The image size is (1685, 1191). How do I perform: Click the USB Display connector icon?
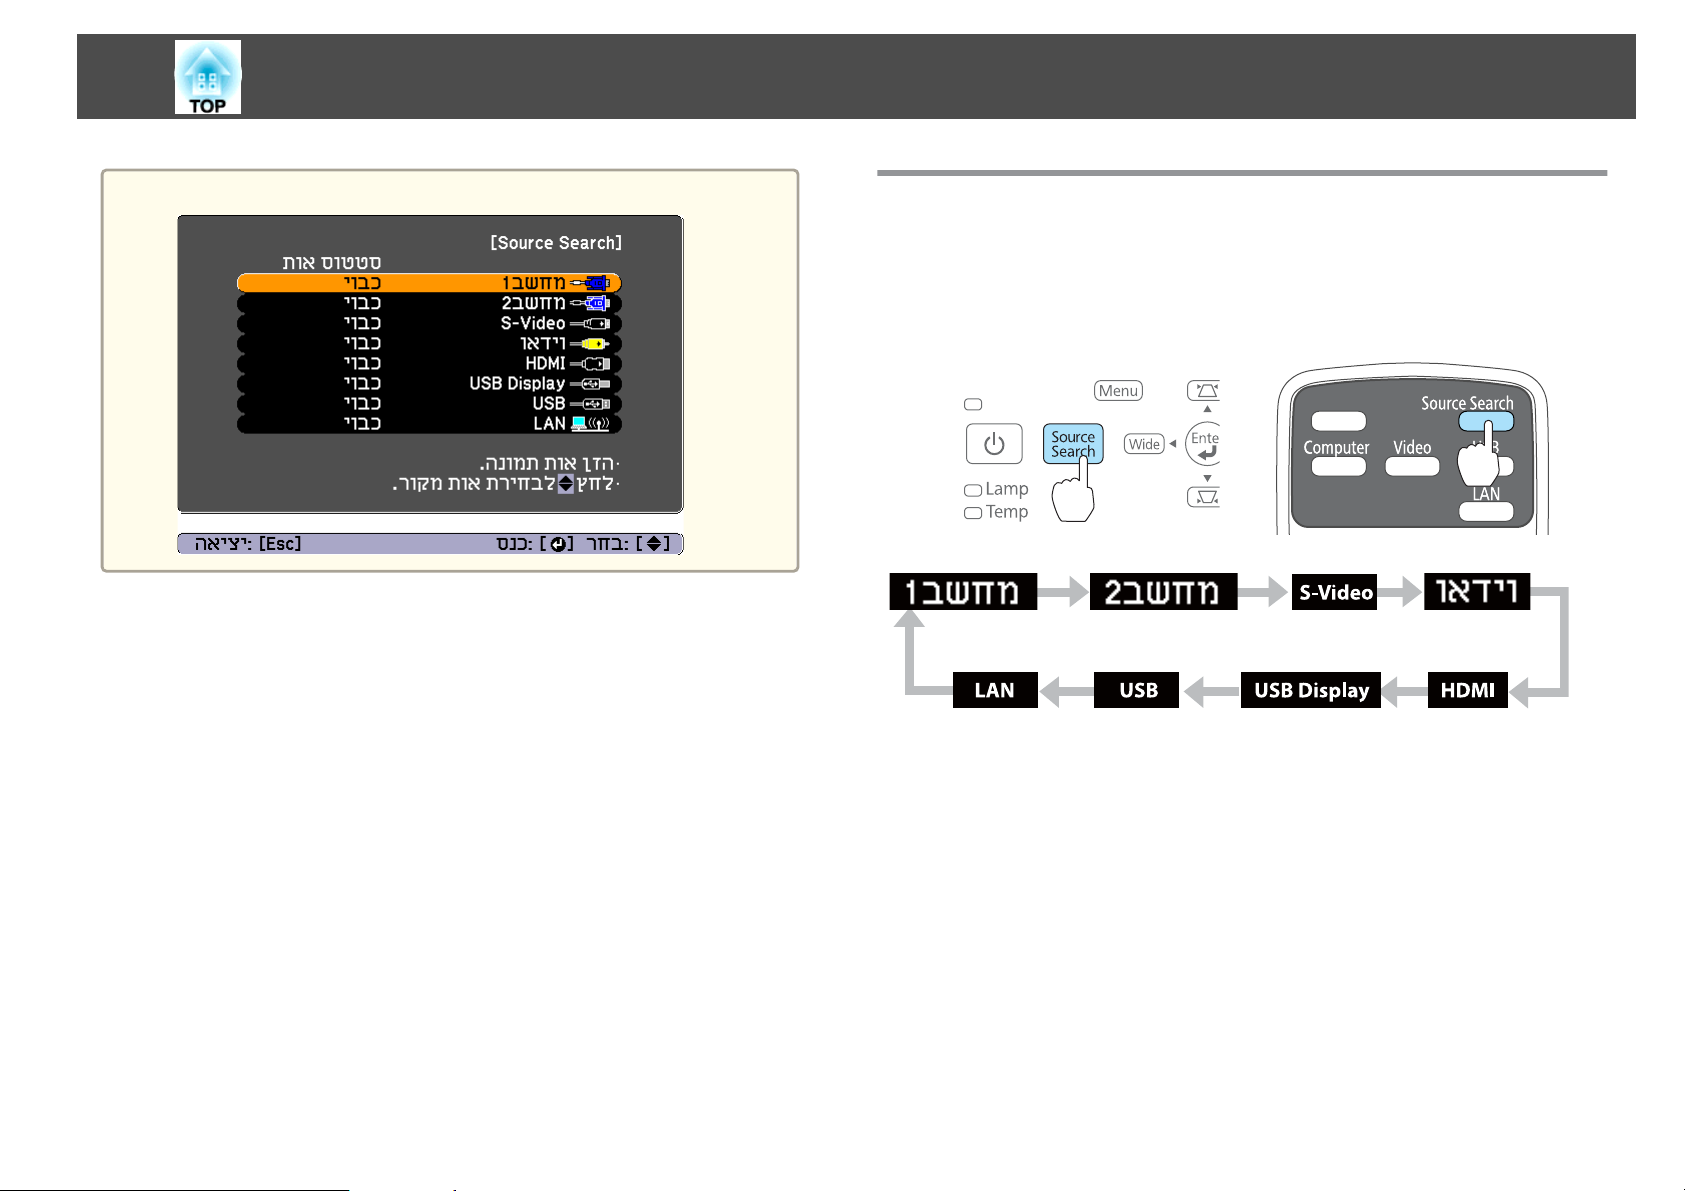(x=590, y=383)
